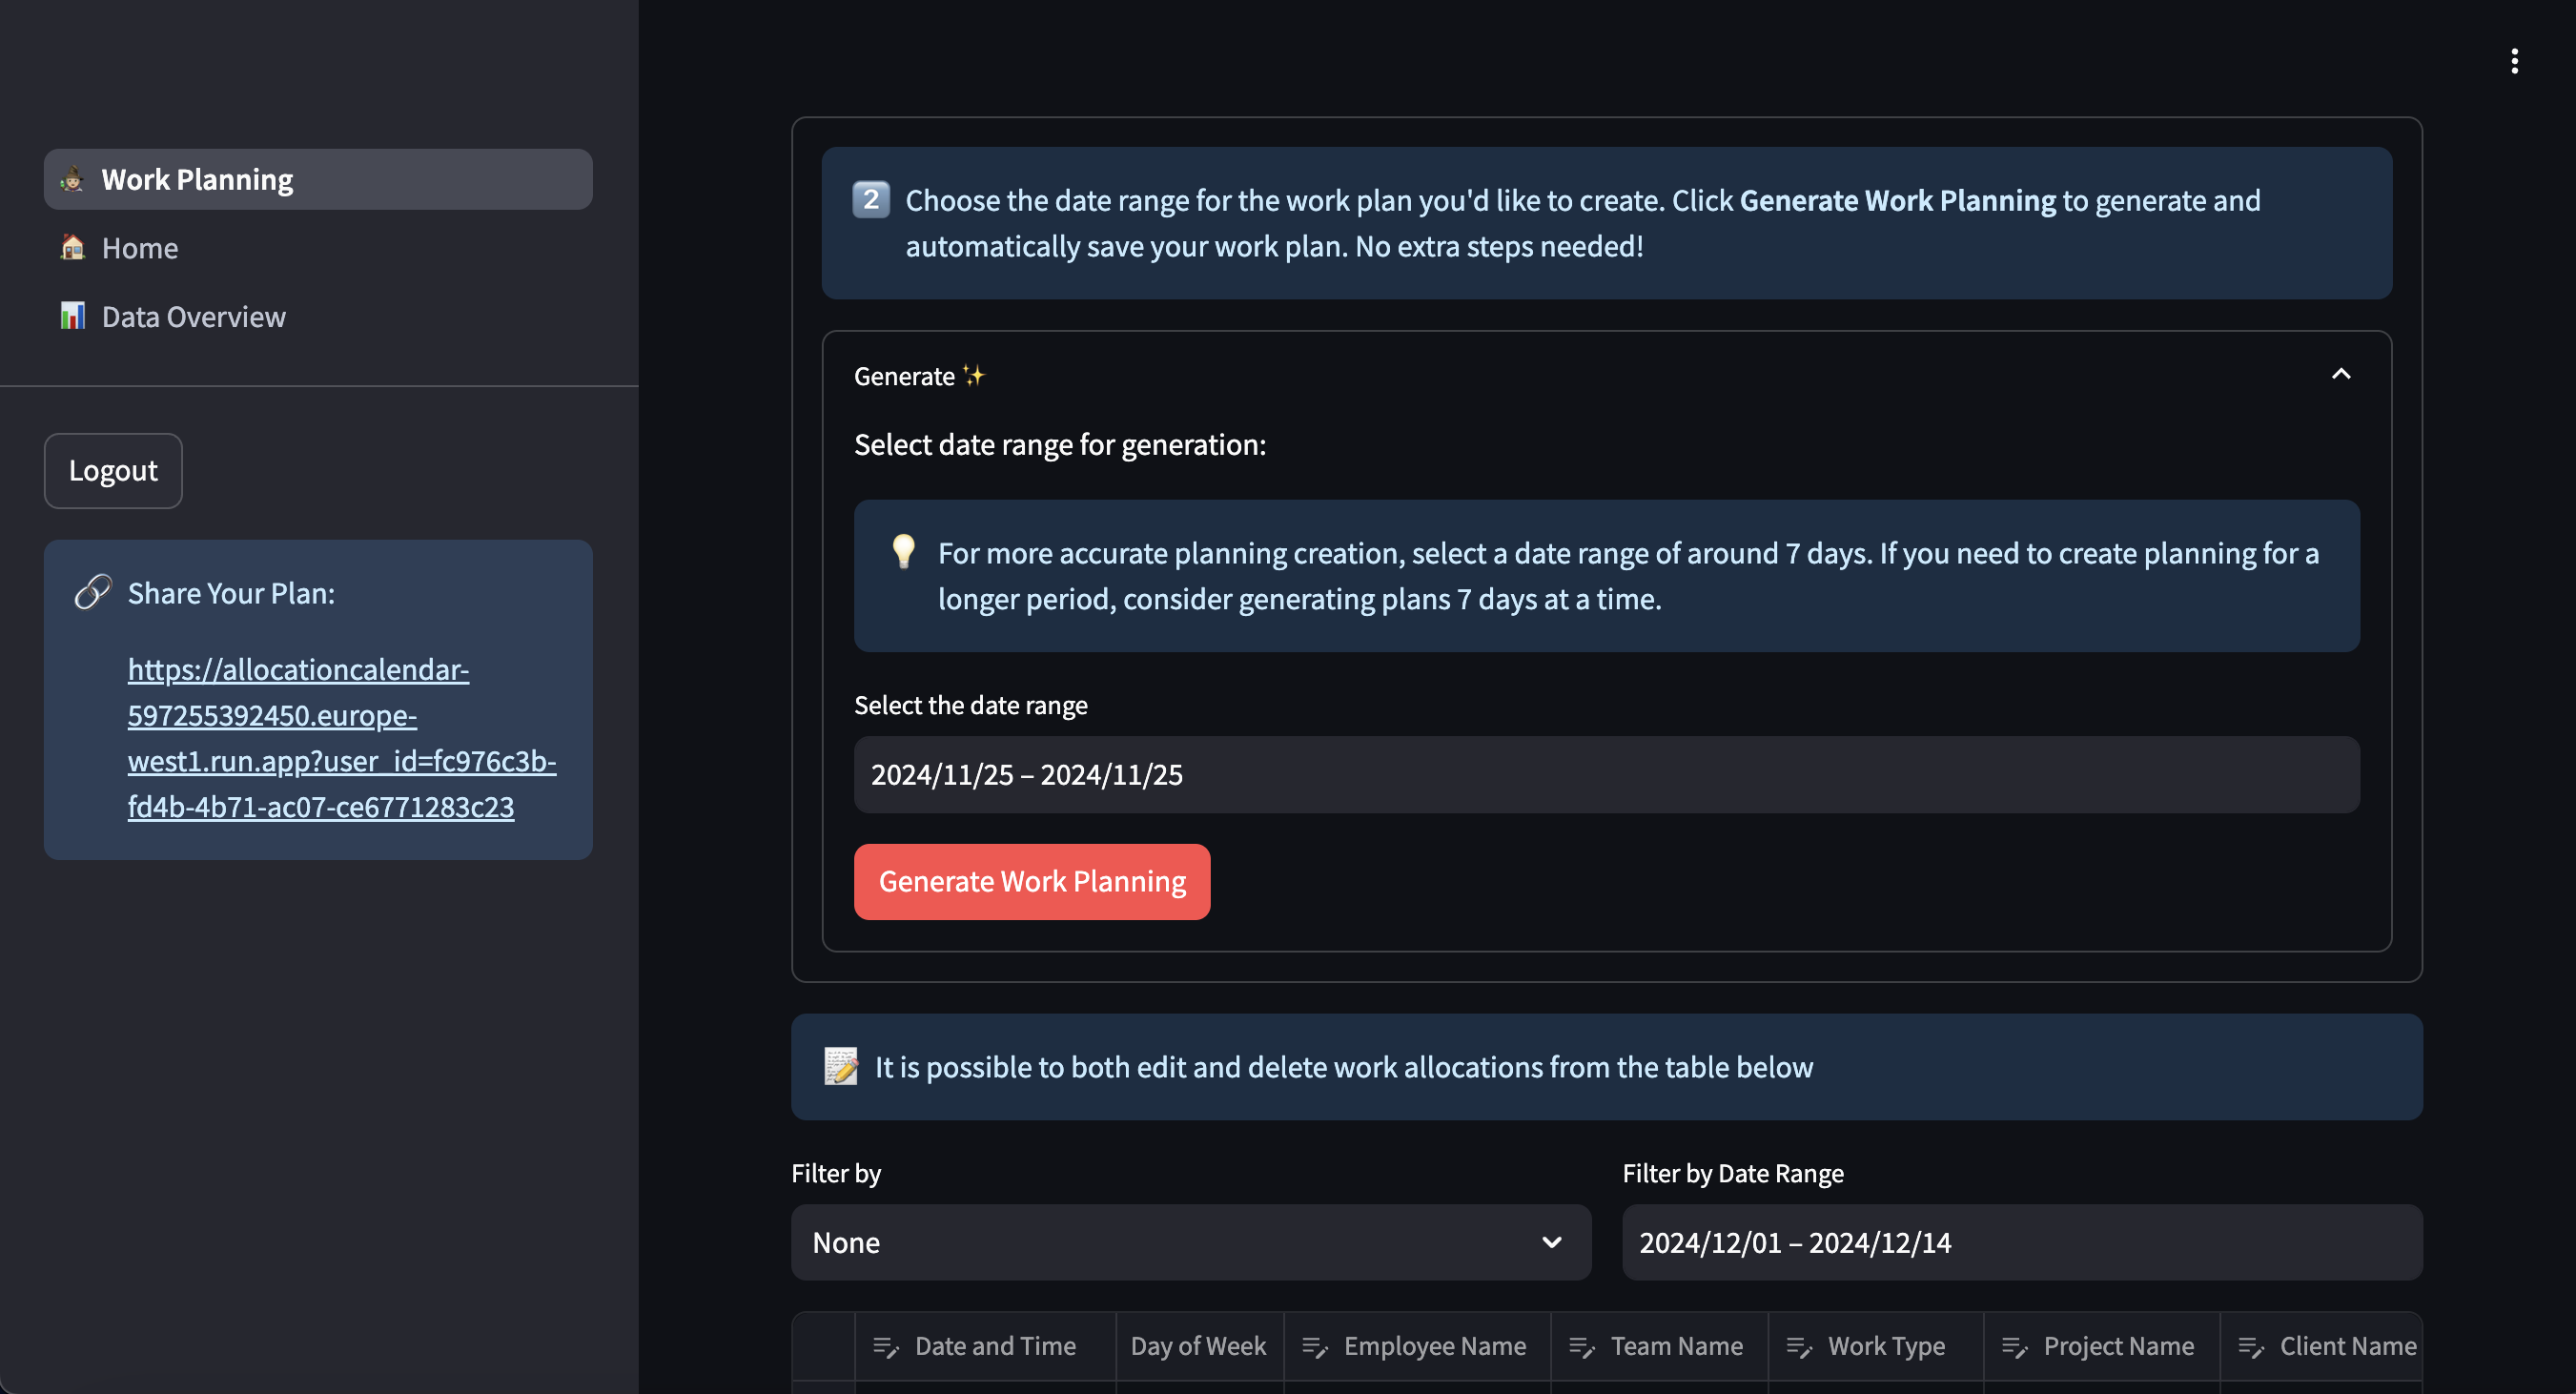Viewport: 2576px width, 1394px height.
Task: Click editable icon on Project Name column
Action: [2014, 1347]
